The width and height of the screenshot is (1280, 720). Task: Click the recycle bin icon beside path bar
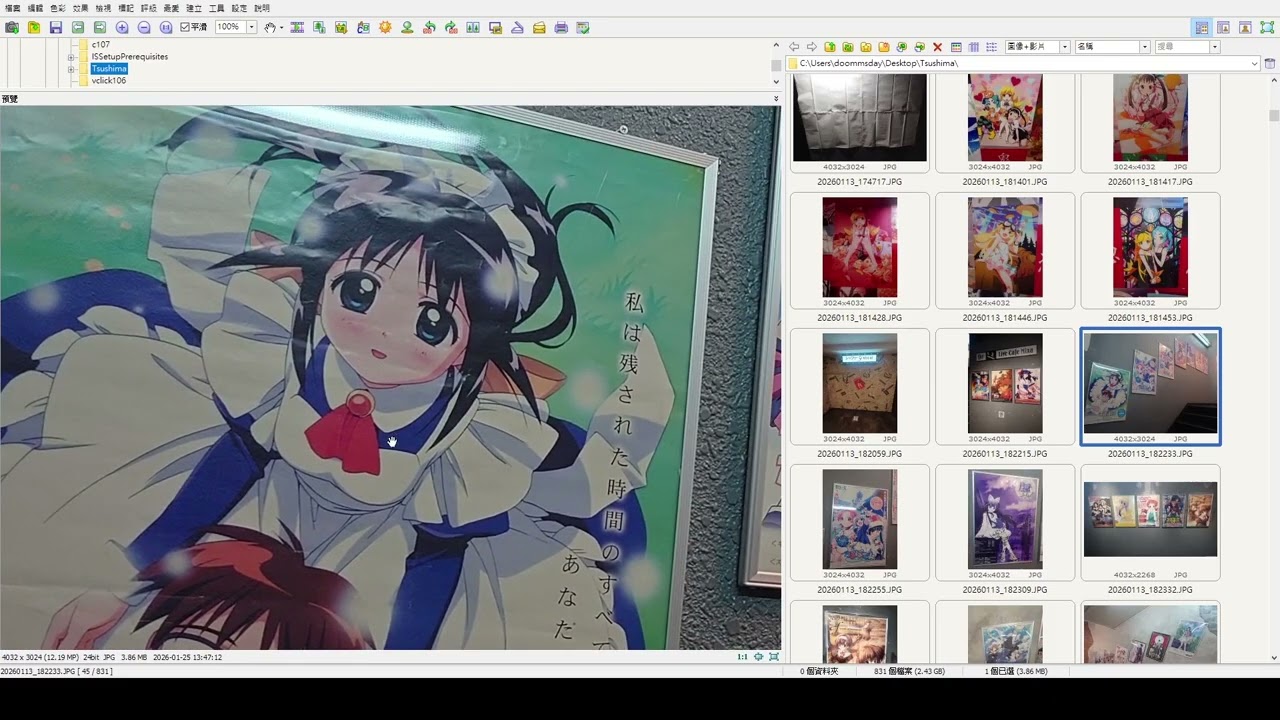[1270, 64]
